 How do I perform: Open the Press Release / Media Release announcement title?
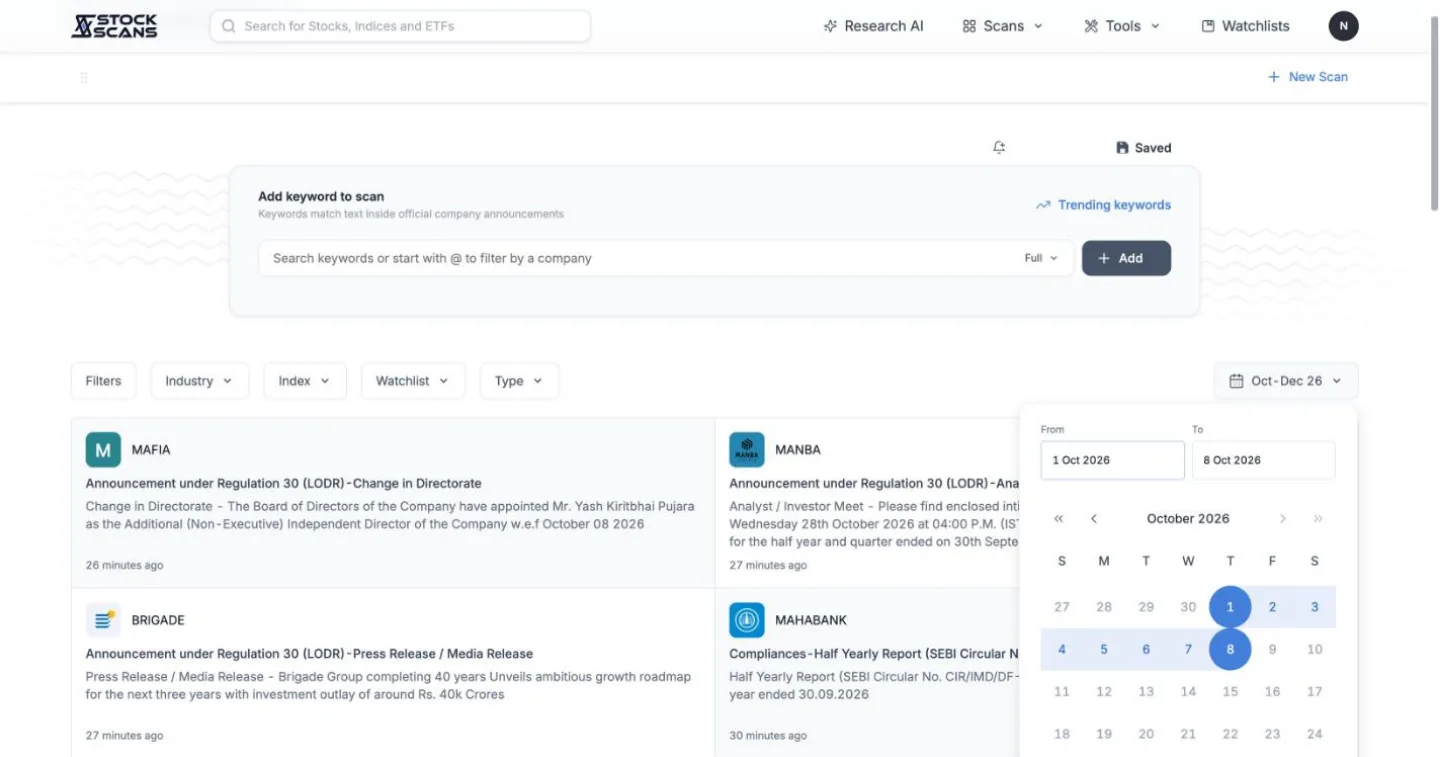(x=310, y=654)
